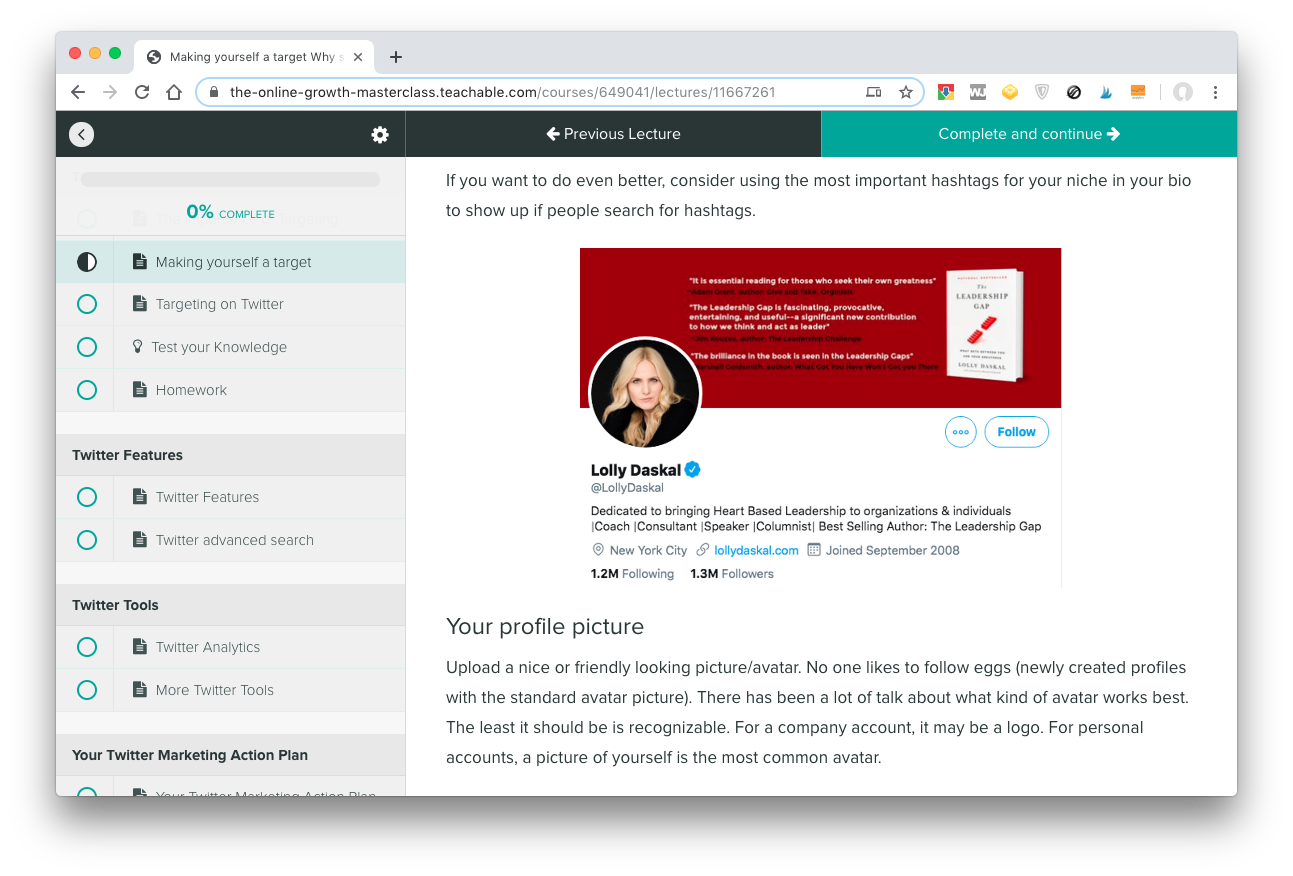Click sidebar back chevron circle
1293x876 pixels.
[x=82, y=134]
